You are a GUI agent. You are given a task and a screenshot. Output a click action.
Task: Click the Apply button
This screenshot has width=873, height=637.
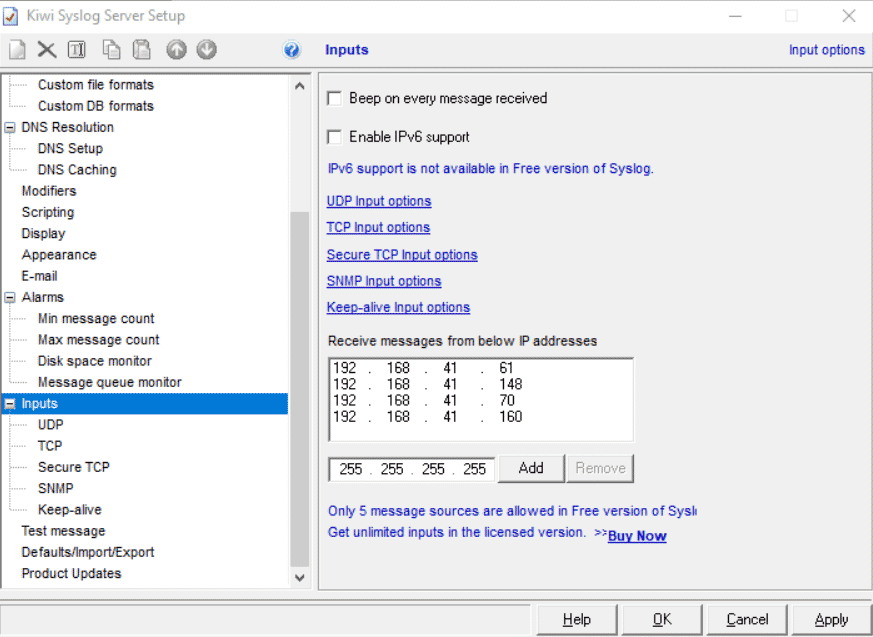tap(830, 620)
